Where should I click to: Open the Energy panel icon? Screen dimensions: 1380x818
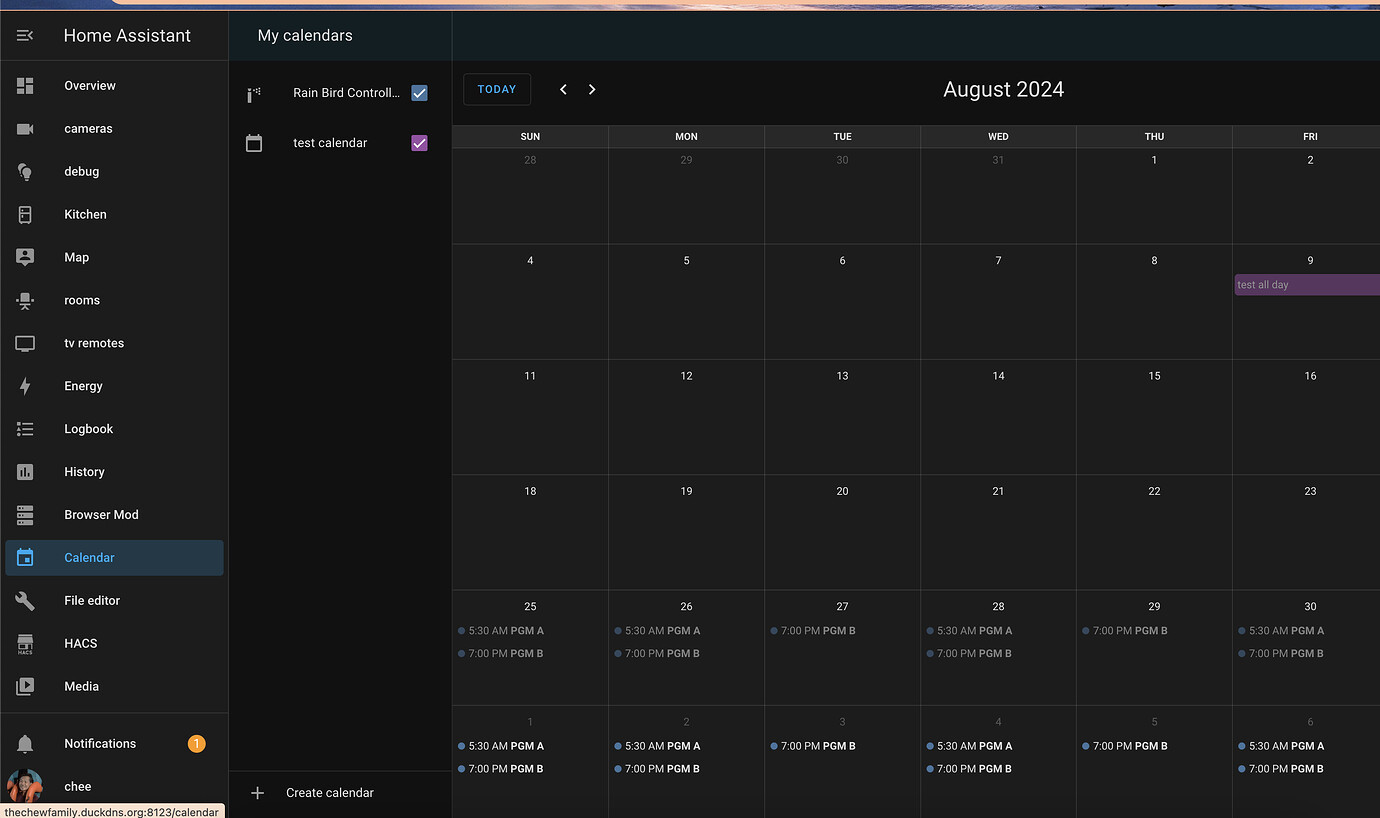[25, 386]
